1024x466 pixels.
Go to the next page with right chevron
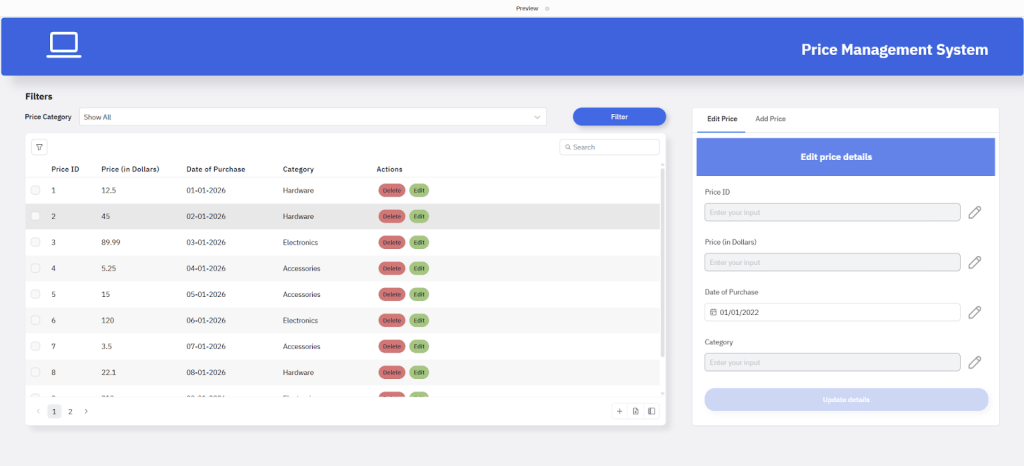click(x=86, y=411)
